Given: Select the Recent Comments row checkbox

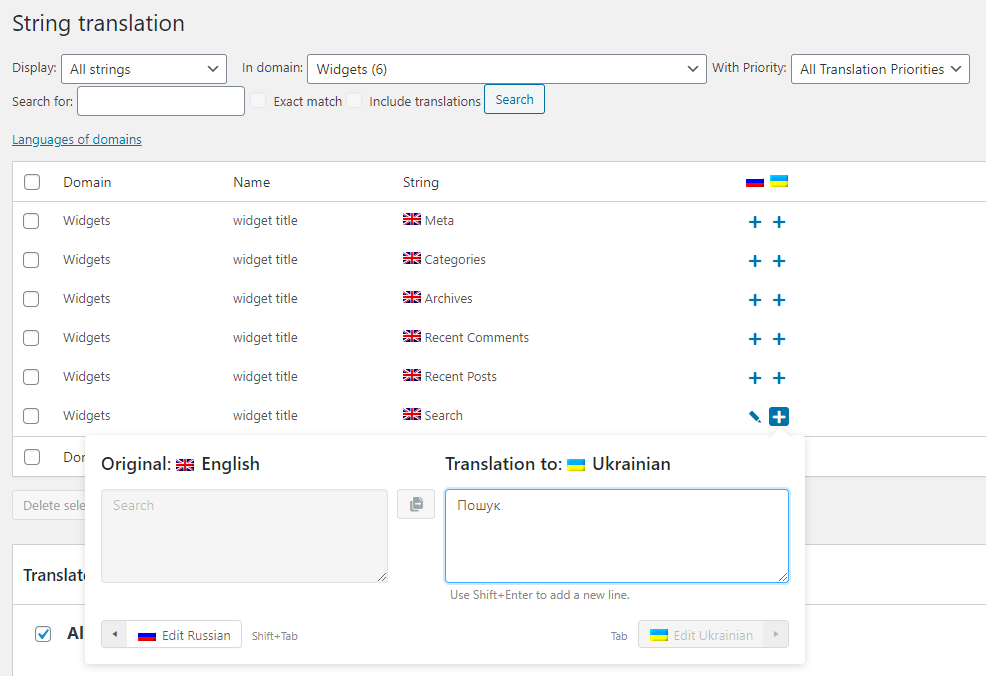Looking at the screenshot, I should click(31, 338).
